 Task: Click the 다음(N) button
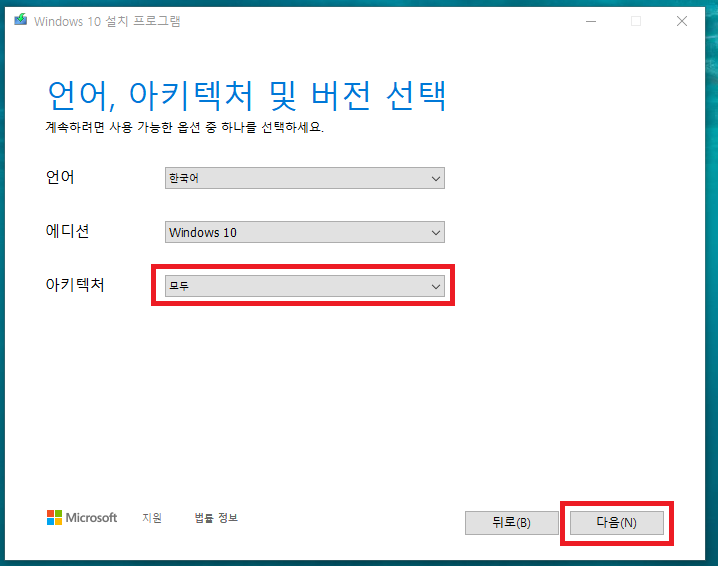[616, 522]
